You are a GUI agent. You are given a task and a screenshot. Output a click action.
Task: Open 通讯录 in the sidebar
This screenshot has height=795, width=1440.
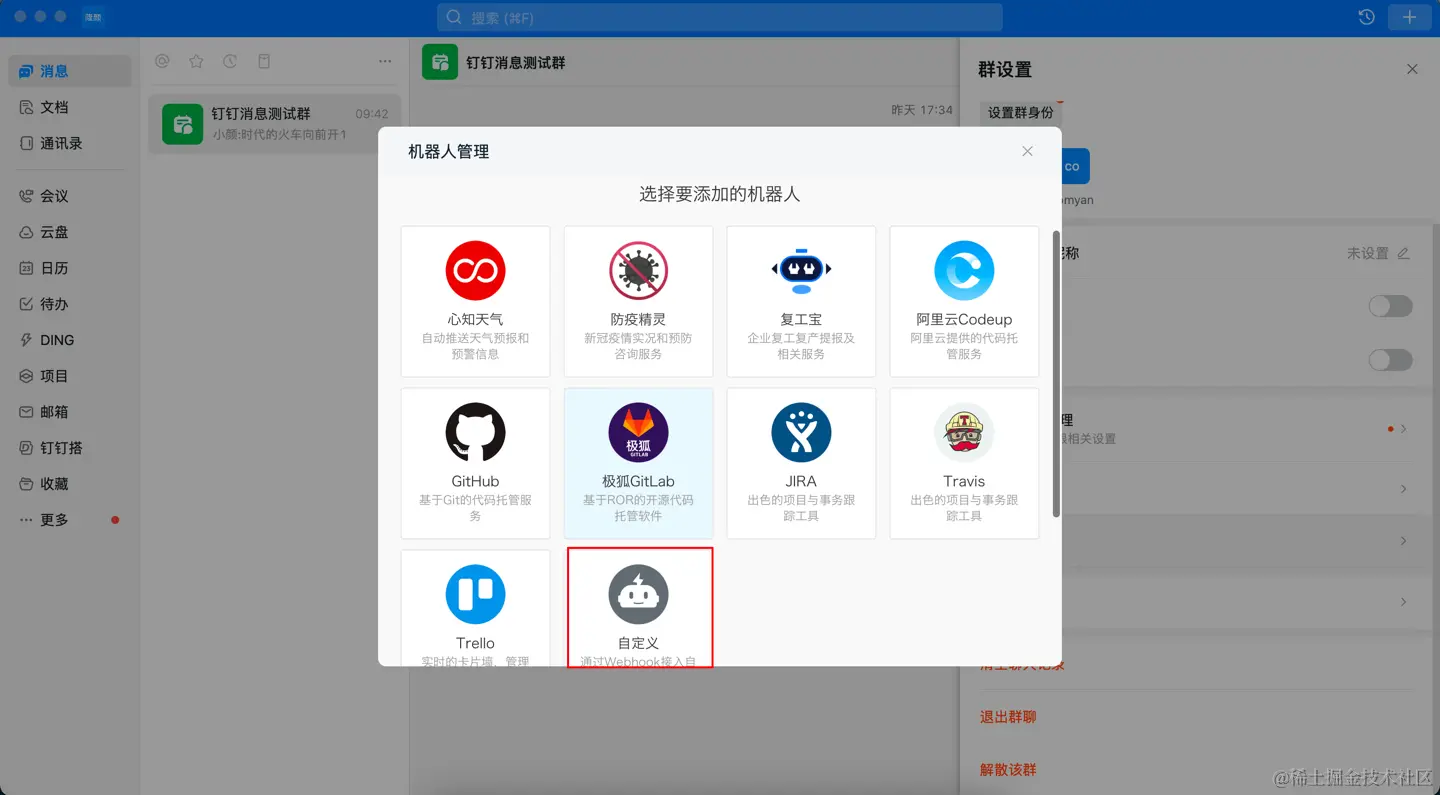[70, 143]
